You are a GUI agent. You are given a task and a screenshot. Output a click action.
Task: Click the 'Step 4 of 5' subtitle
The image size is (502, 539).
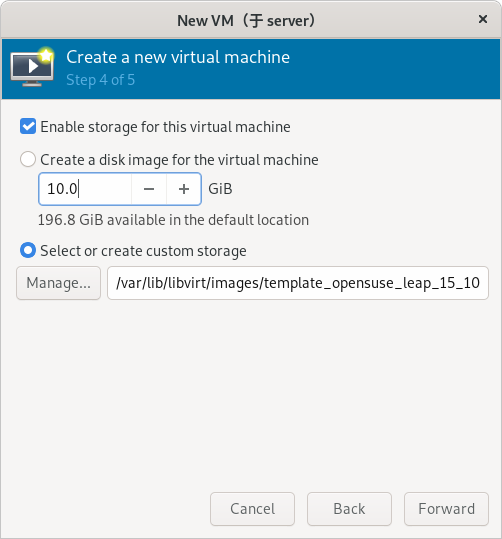[x=100, y=80]
